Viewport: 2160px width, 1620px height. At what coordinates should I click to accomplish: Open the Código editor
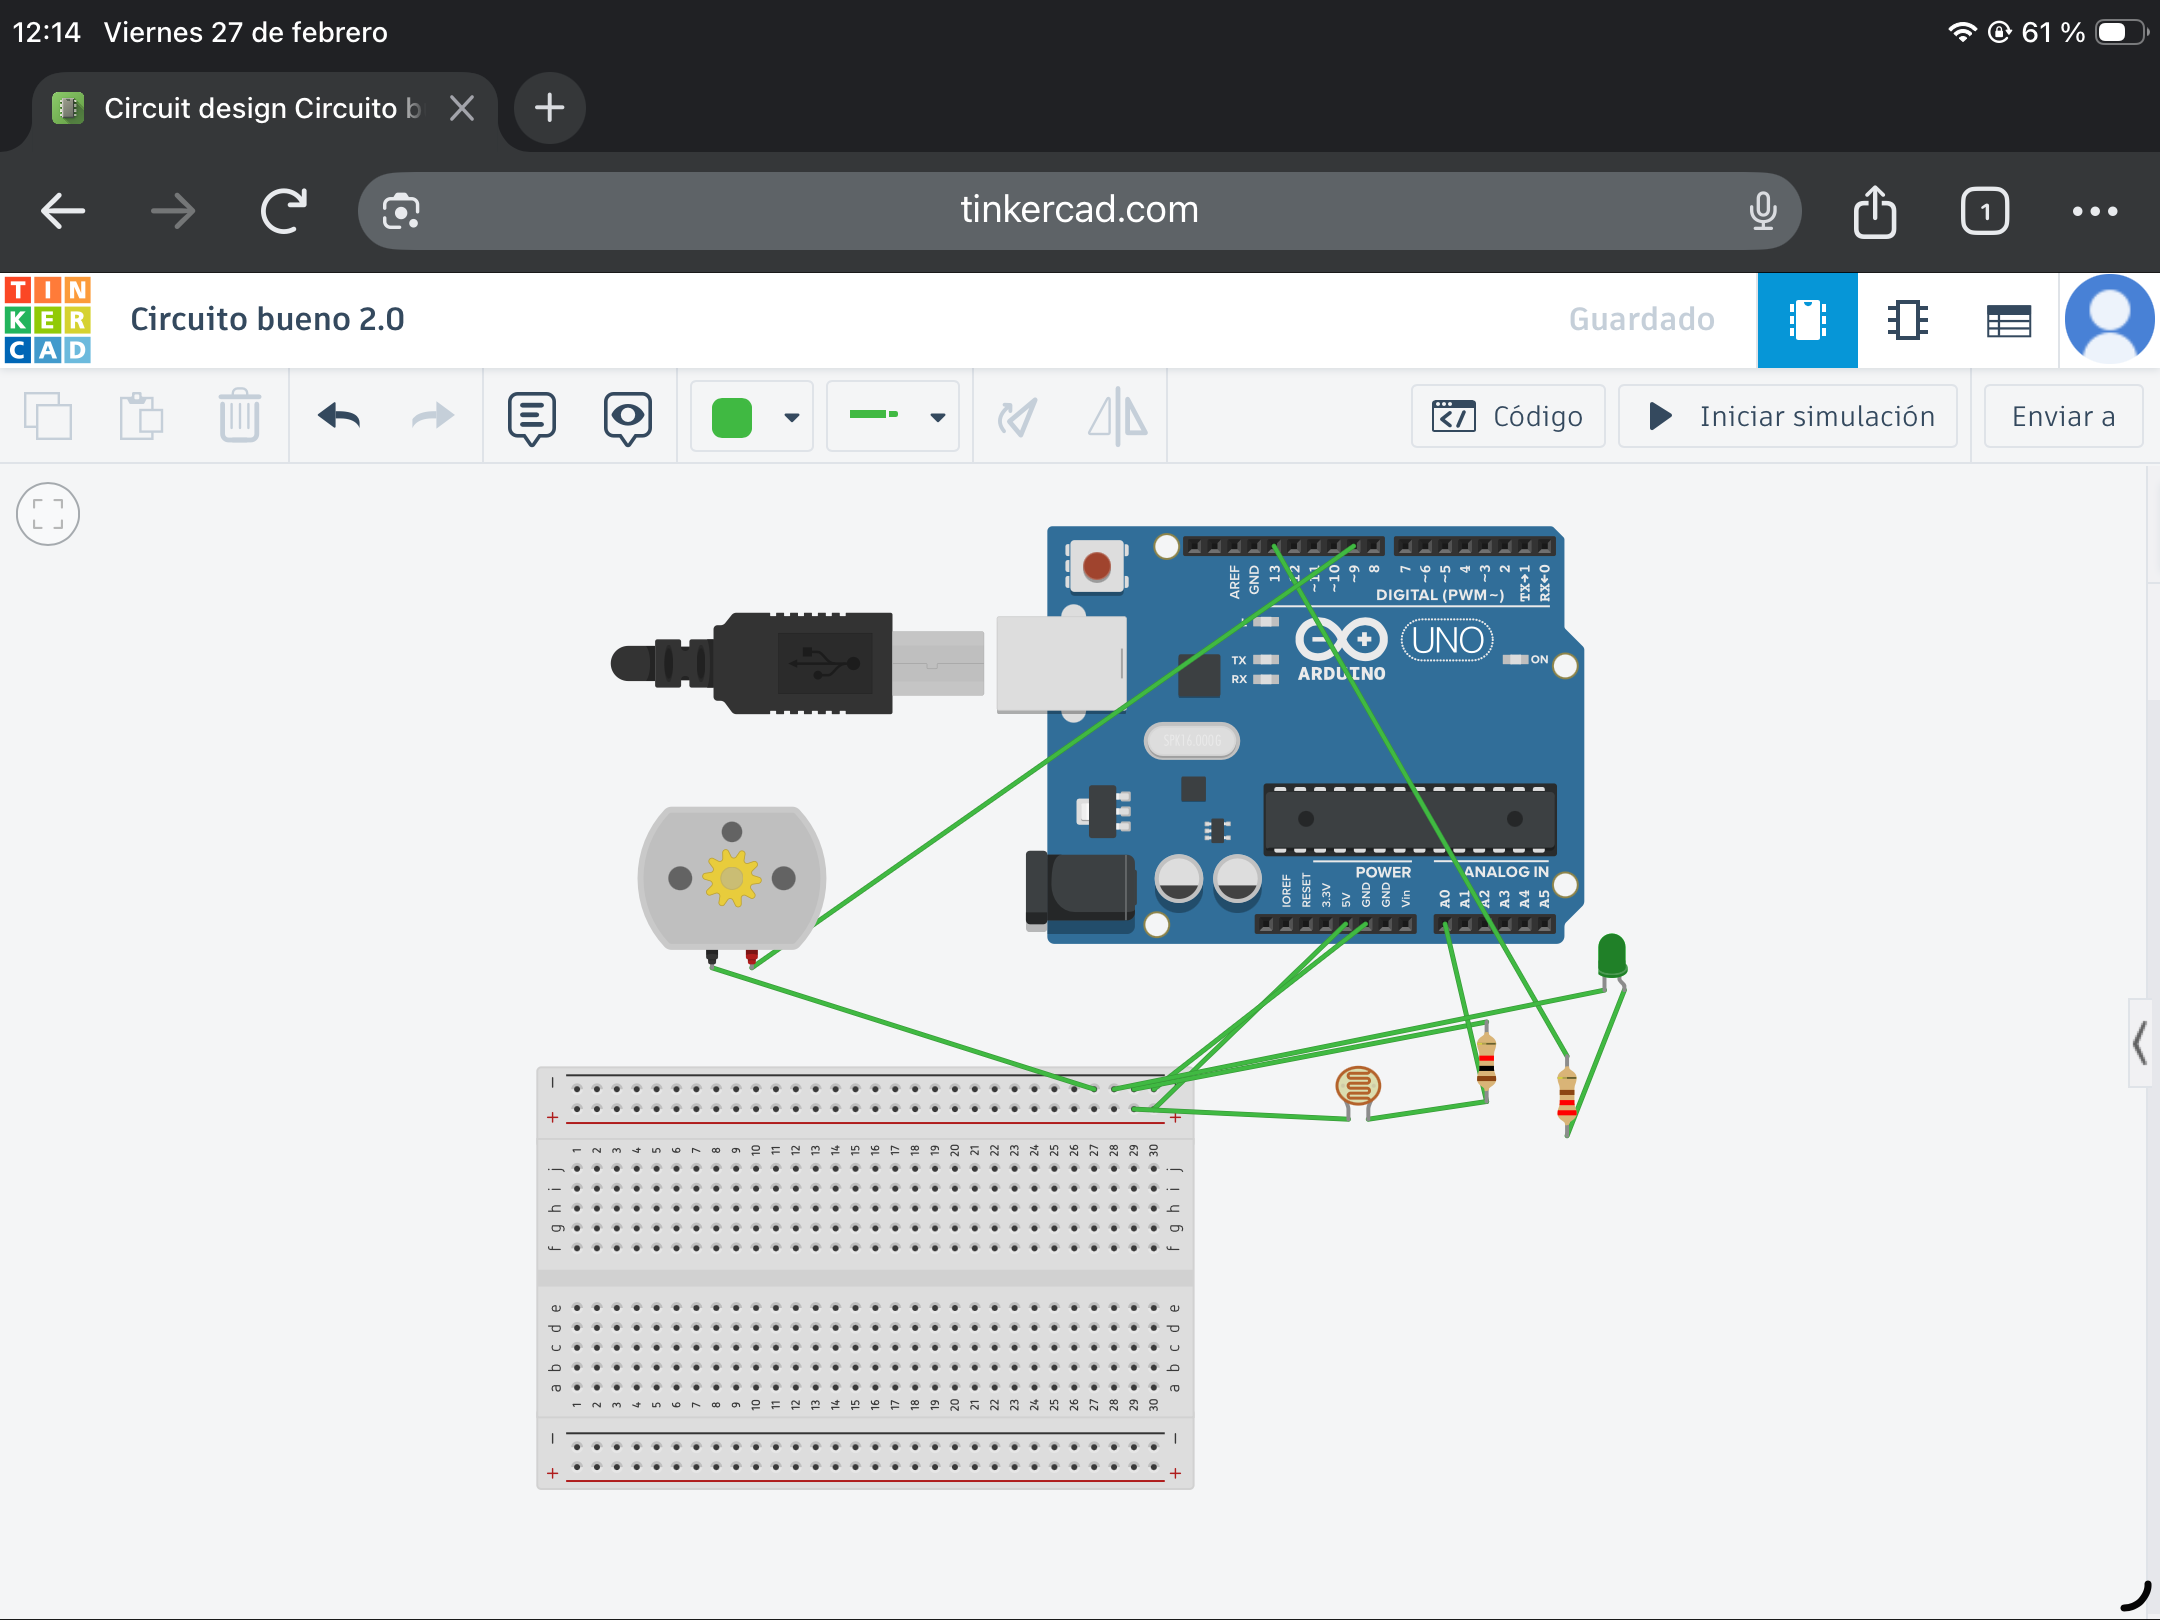pyautogui.click(x=1508, y=416)
